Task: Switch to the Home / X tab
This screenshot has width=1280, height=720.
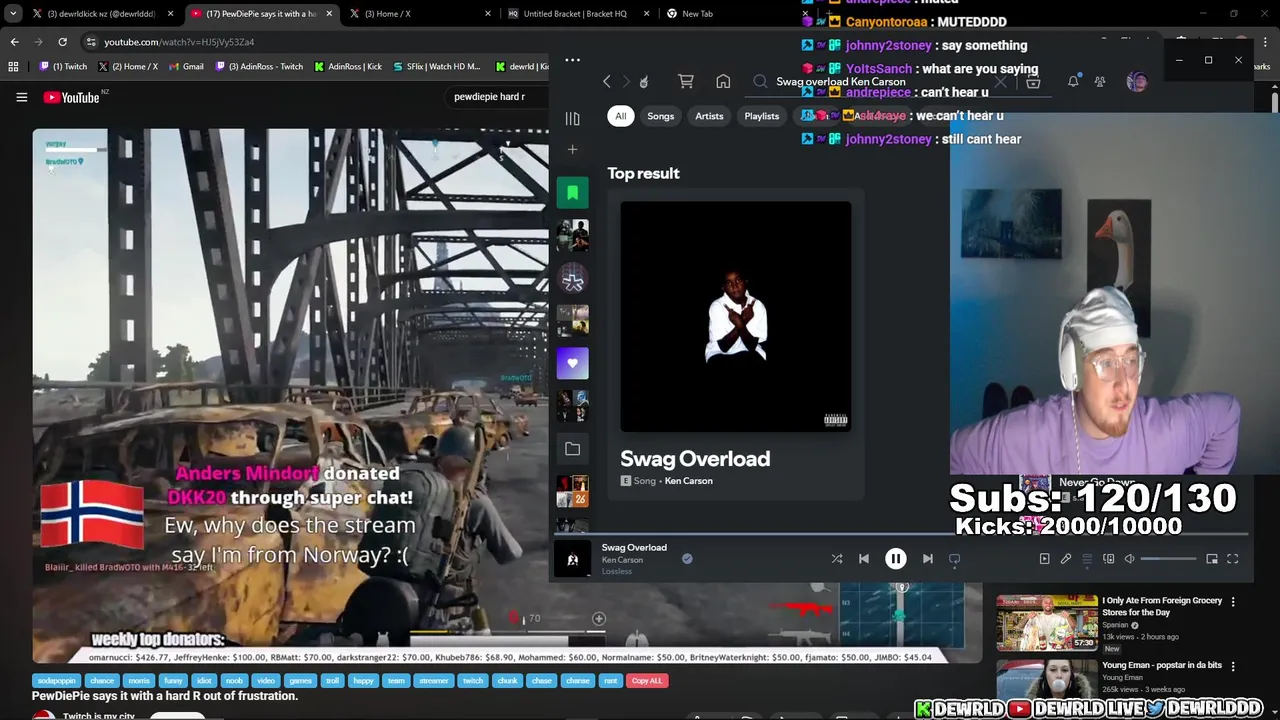Action: tap(420, 14)
